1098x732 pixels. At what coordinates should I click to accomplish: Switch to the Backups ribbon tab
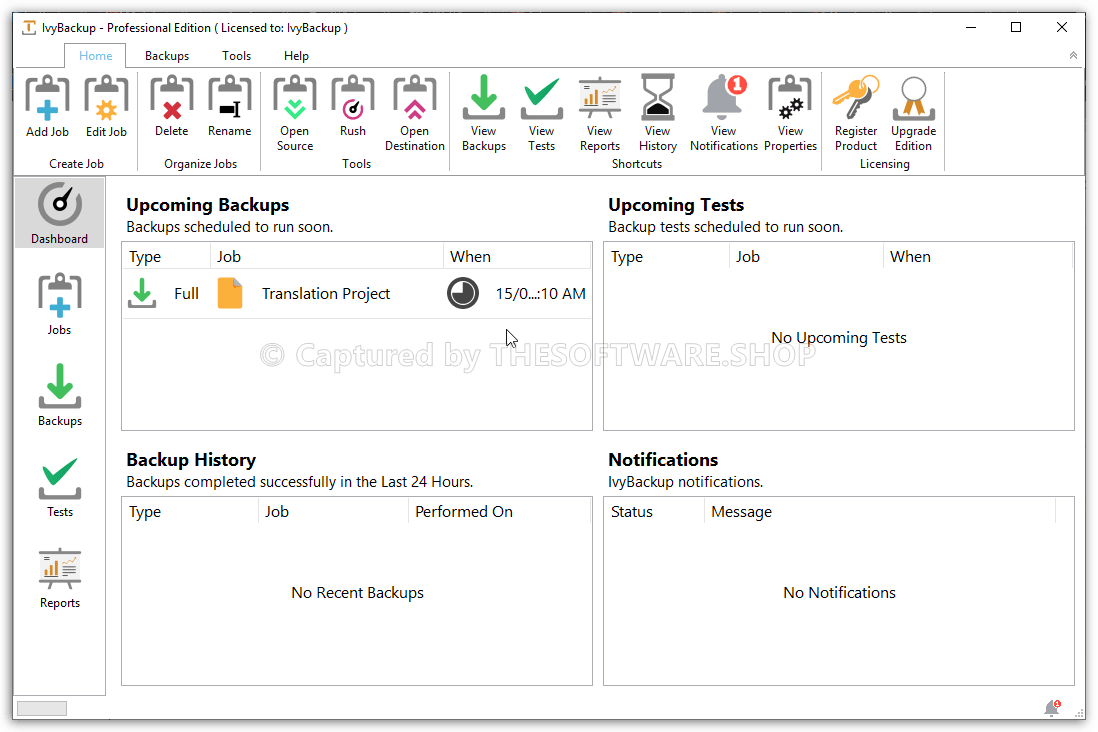[167, 56]
